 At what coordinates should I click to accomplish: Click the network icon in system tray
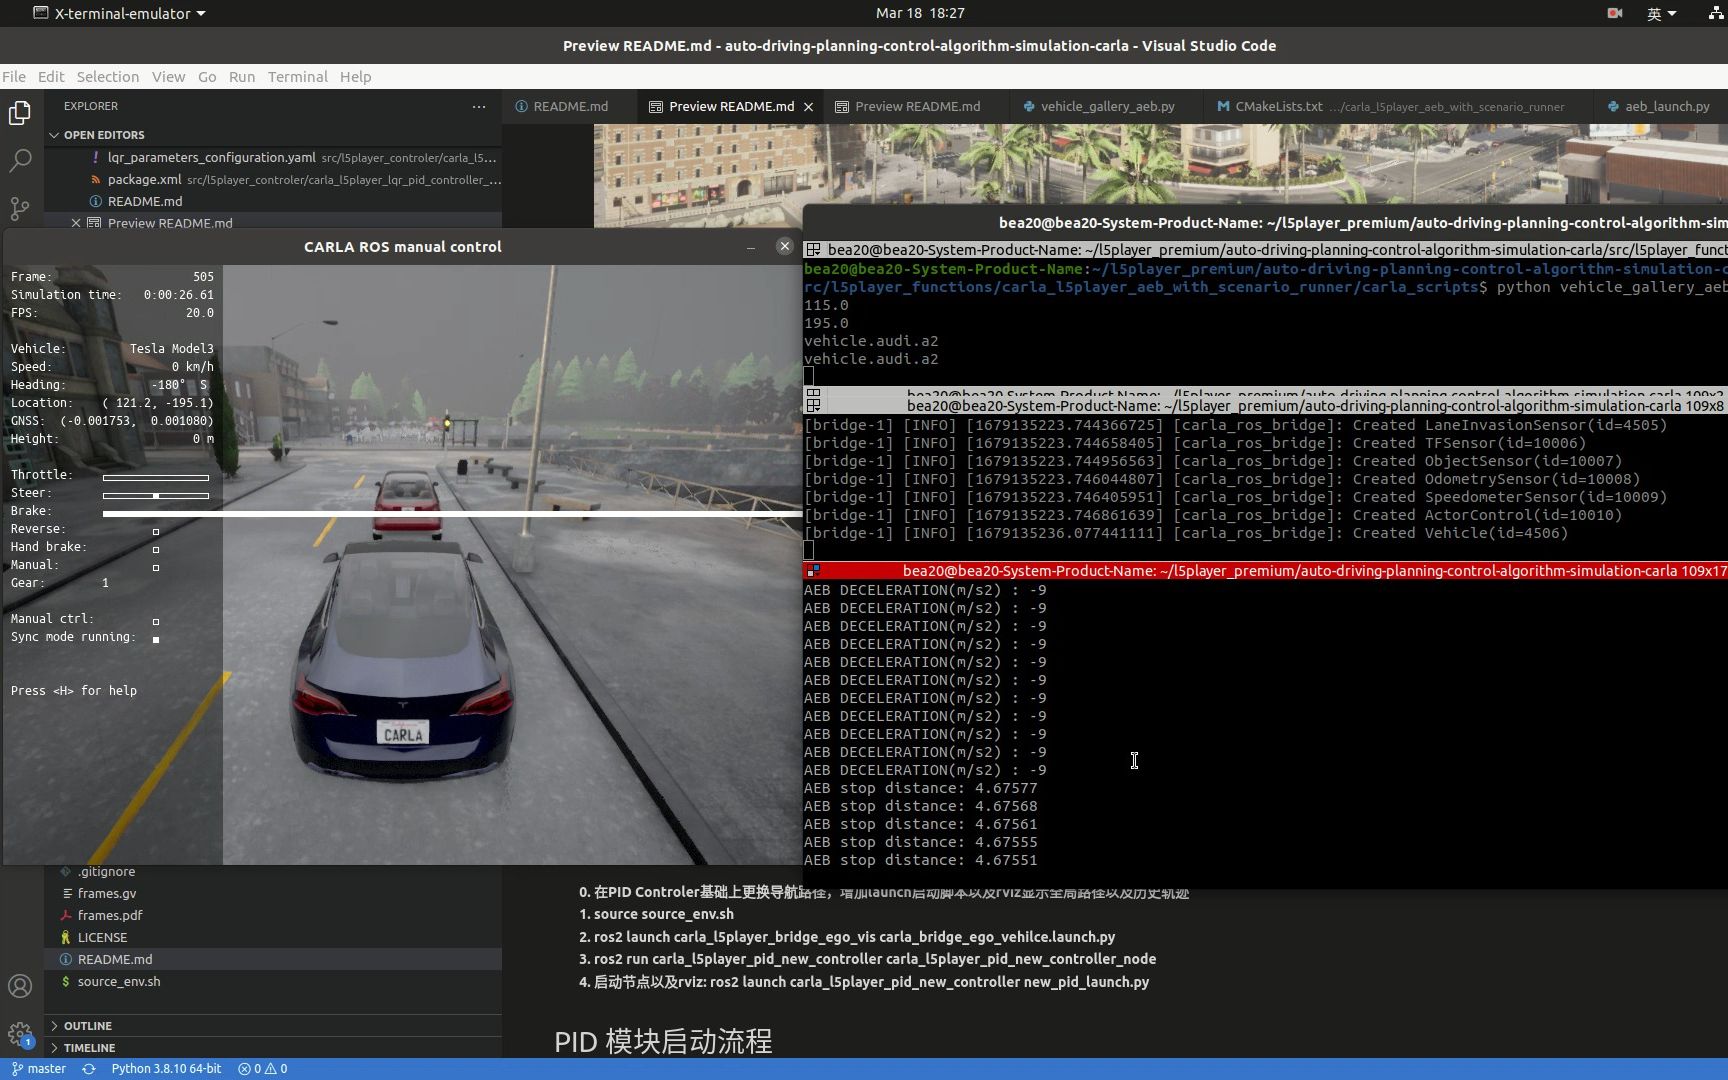(1716, 13)
